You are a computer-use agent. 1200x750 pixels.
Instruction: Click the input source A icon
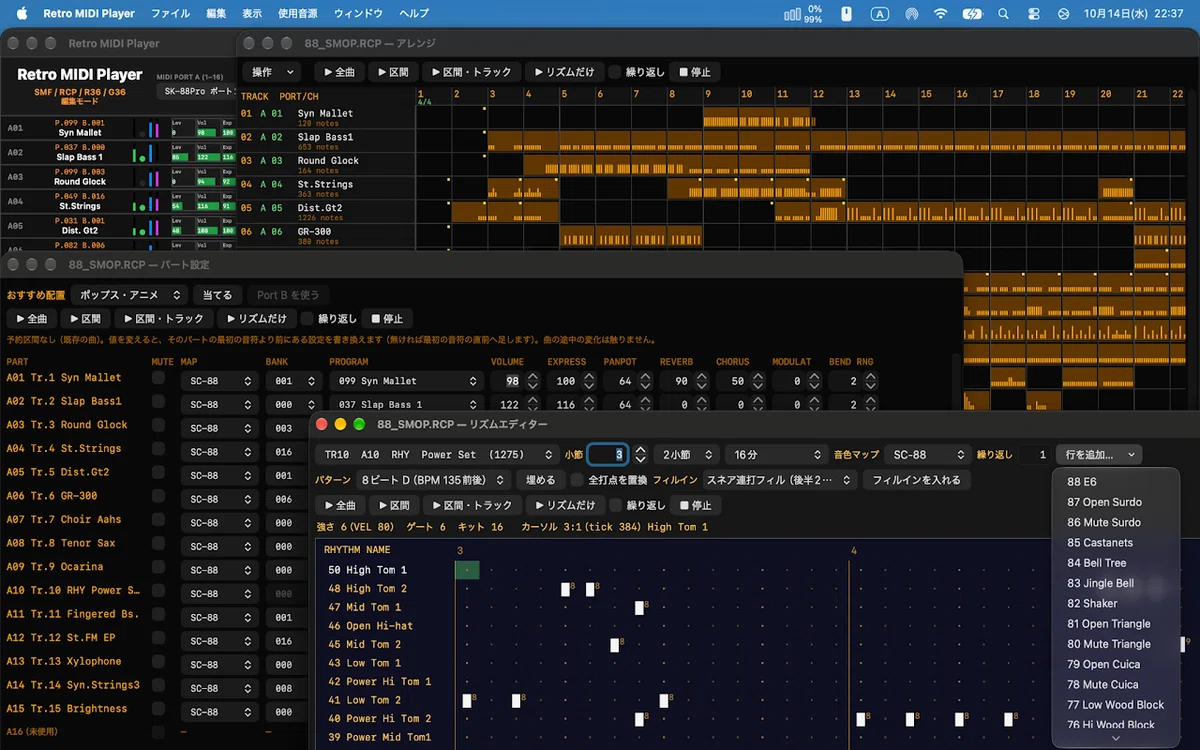[879, 14]
